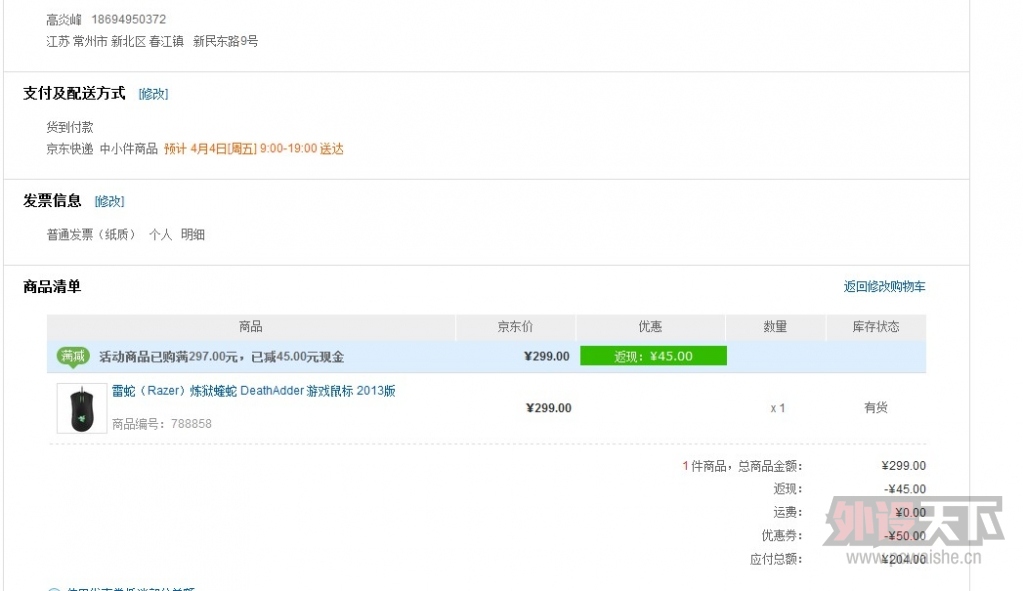Screen dimensions: 1023x591
Task: Click the quantity x 1 cell
Action: pyautogui.click(x=777, y=408)
